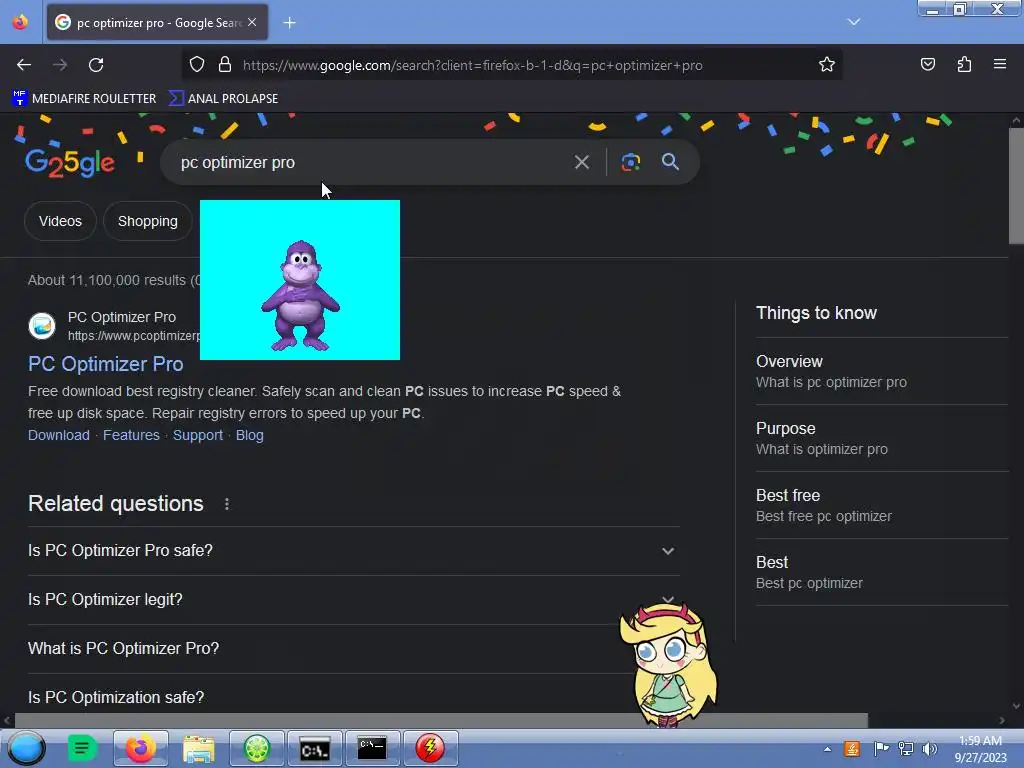This screenshot has width=1024, height=768.
Task: Open the tracking protection shield icon
Action: 197,65
